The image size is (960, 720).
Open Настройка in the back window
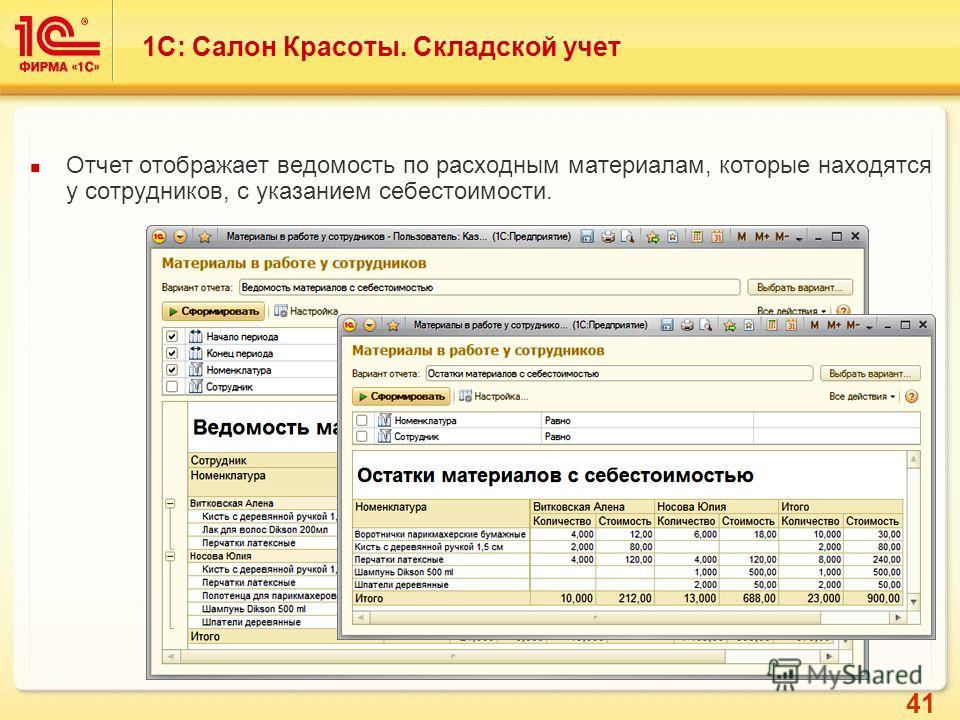point(306,311)
